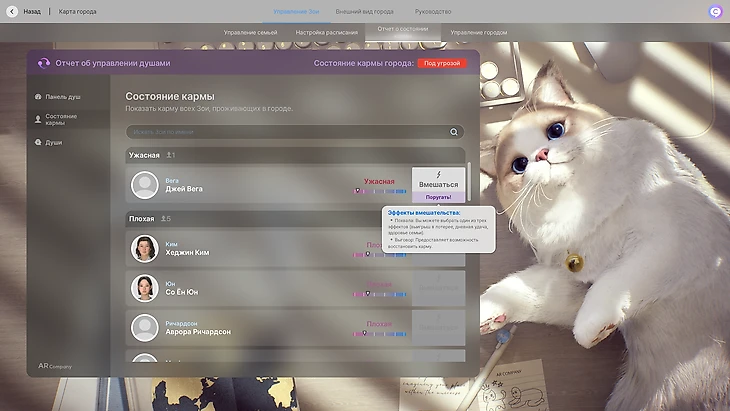
Task: Collapse the Плохая karma group
Action: tap(142, 218)
